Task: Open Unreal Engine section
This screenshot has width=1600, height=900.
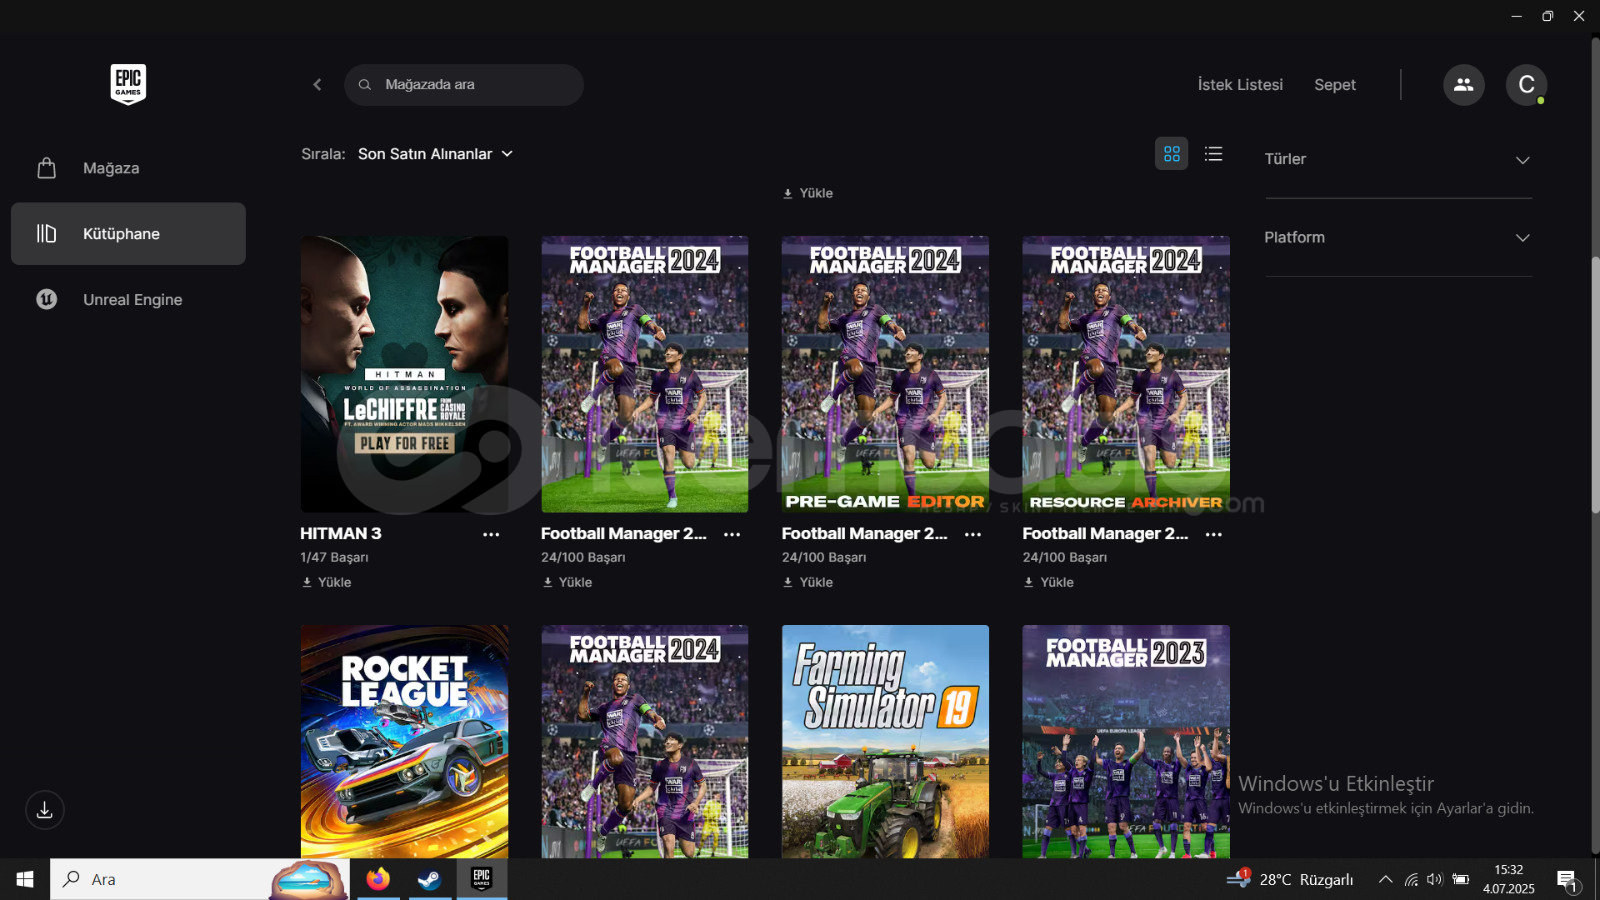Action: point(128,299)
